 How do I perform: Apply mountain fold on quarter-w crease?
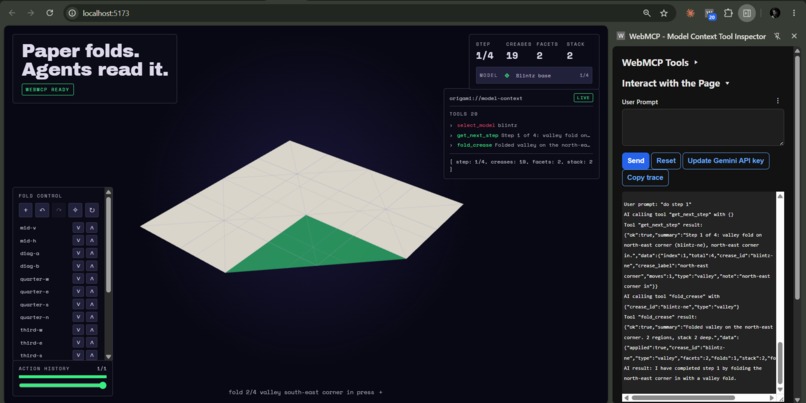click(x=91, y=279)
